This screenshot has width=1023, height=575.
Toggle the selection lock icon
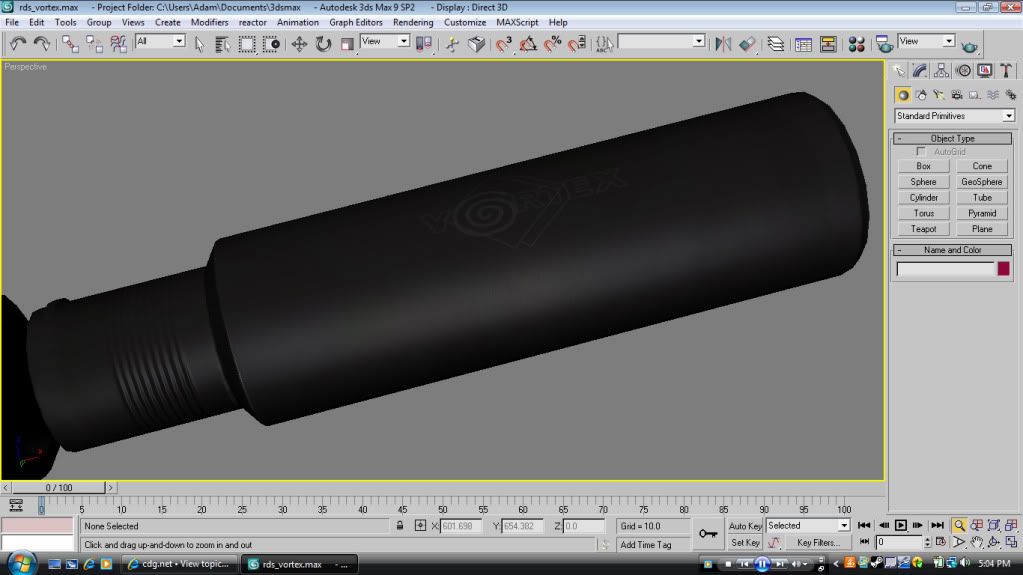(x=400, y=526)
